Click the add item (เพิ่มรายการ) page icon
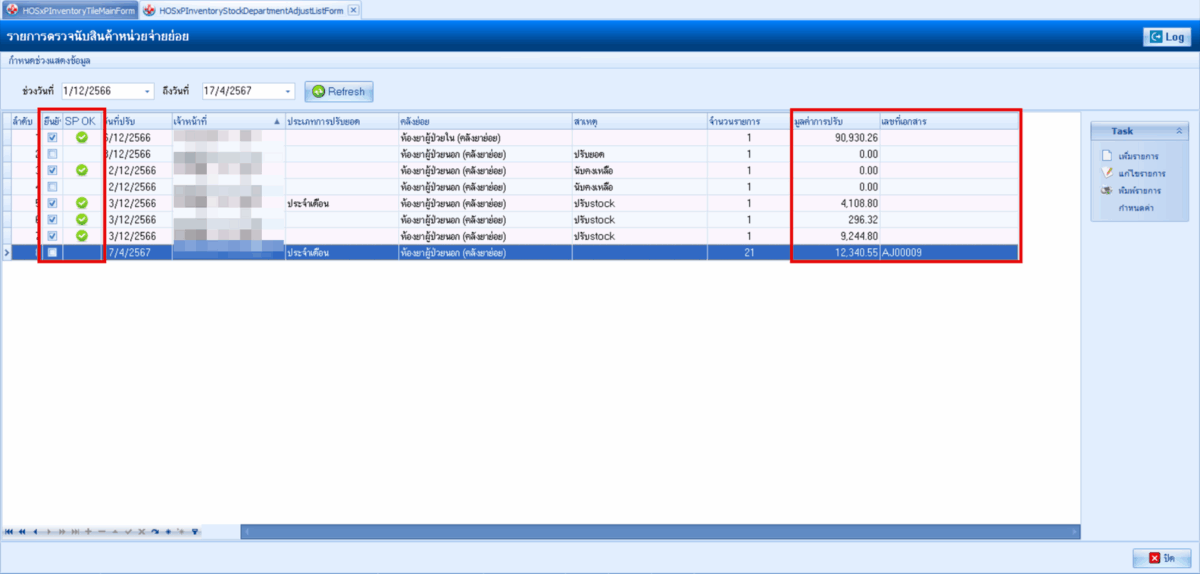Image resolution: width=1200 pixels, height=574 pixels. tap(1106, 156)
